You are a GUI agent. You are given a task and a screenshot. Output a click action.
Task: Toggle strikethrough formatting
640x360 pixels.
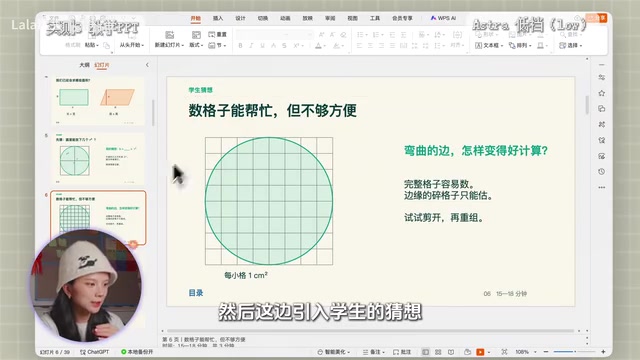click(284, 46)
